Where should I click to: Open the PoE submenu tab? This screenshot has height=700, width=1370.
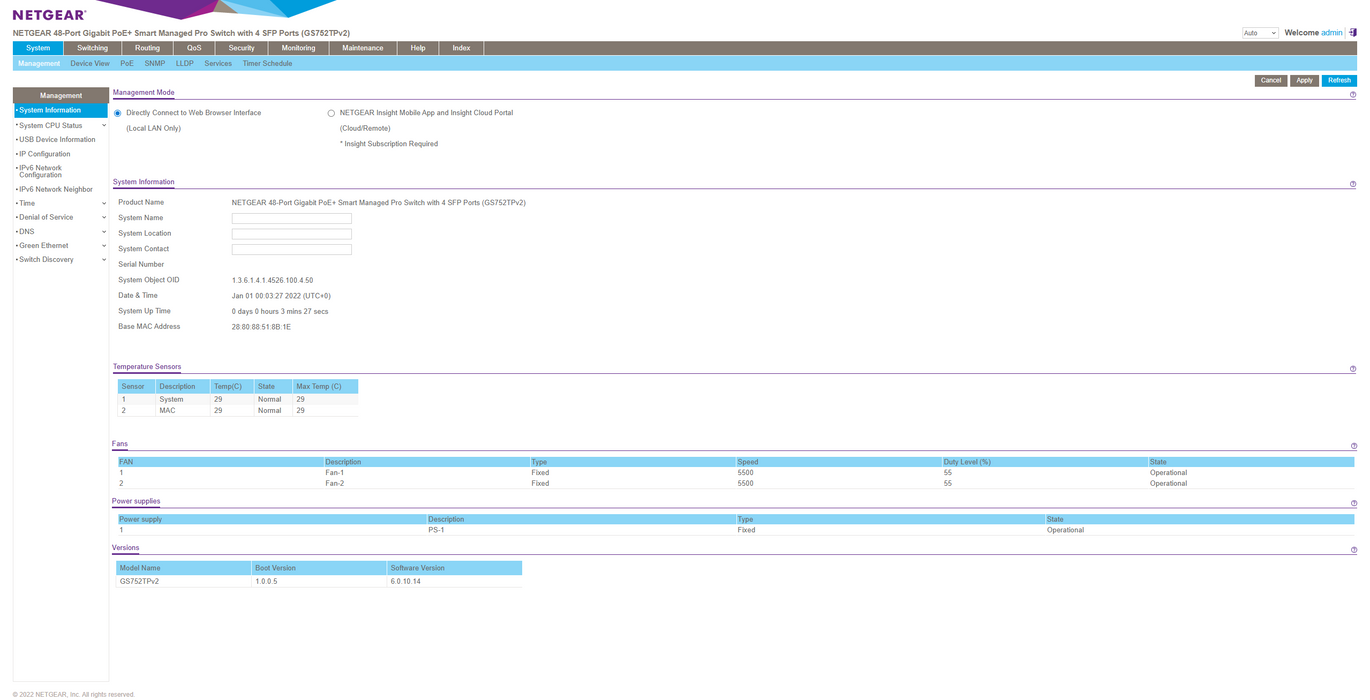[x=127, y=63]
